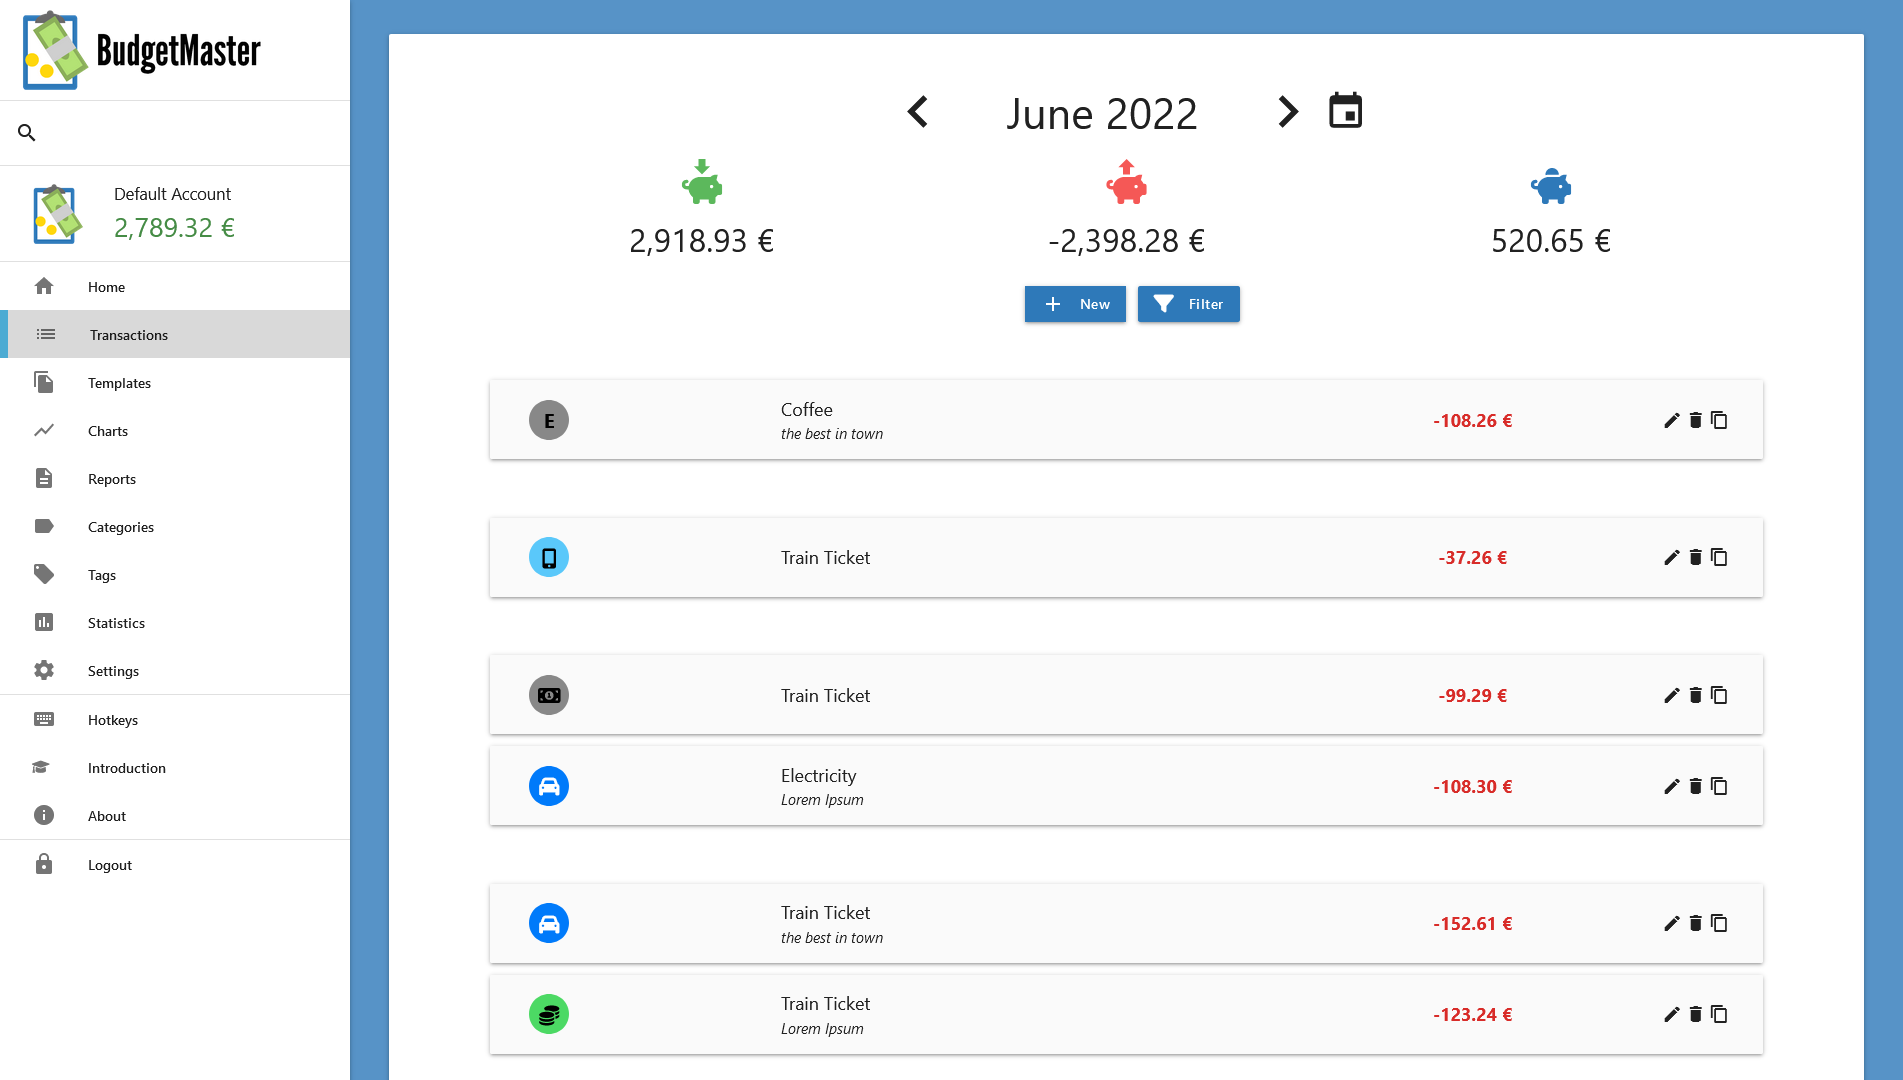Open Home in sidebar
The width and height of the screenshot is (1903, 1080).
pyautogui.click(x=175, y=287)
